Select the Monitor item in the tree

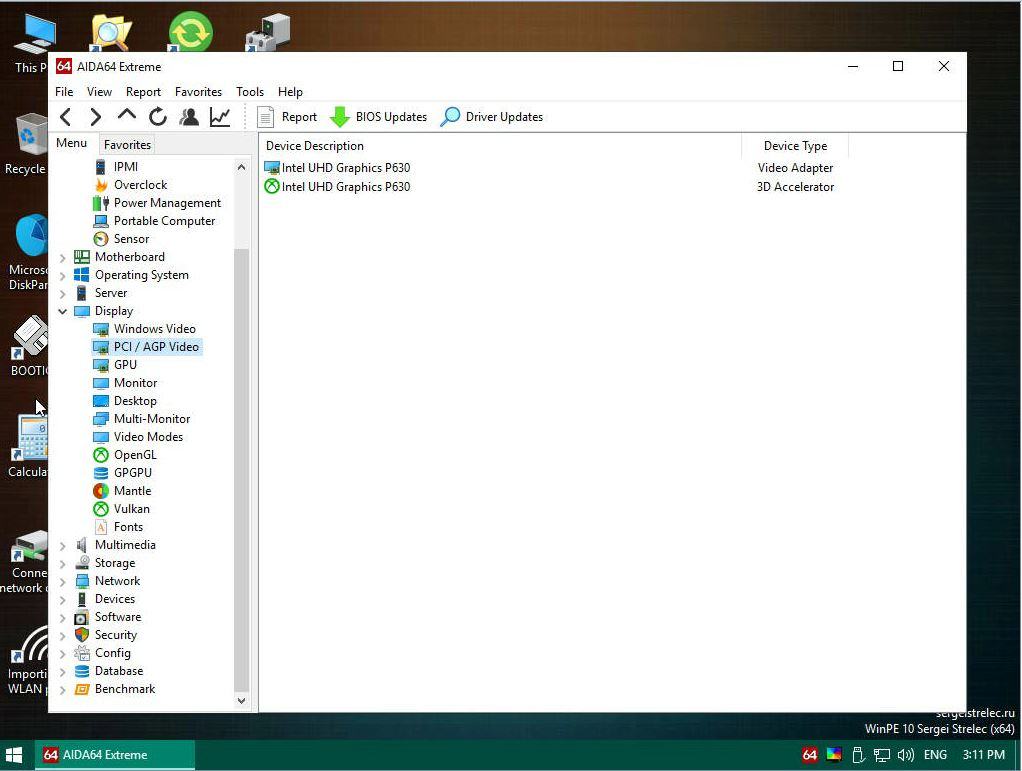135,383
